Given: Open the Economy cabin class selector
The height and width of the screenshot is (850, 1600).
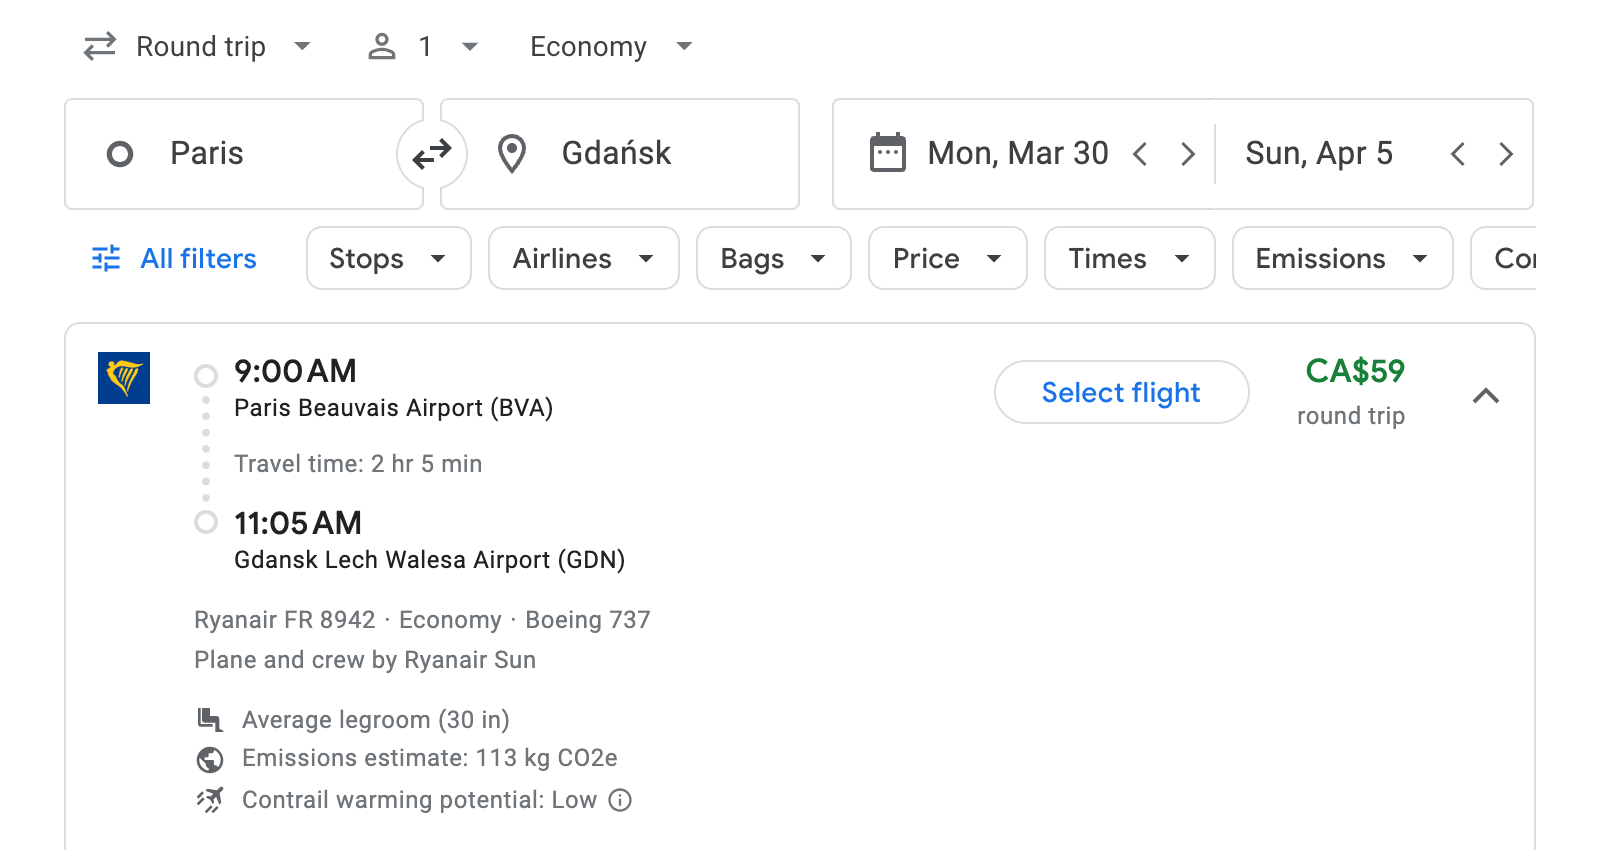Looking at the screenshot, I should [x=608, y=46].
